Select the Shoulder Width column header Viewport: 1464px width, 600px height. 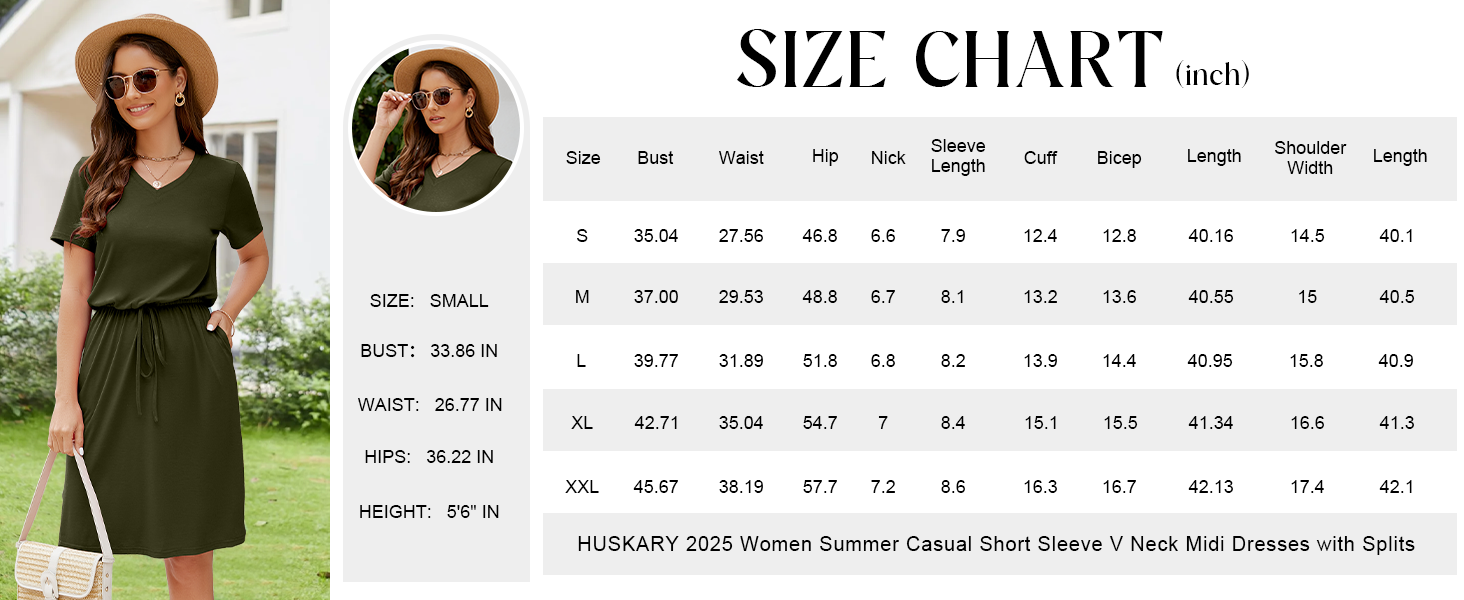1310,158
